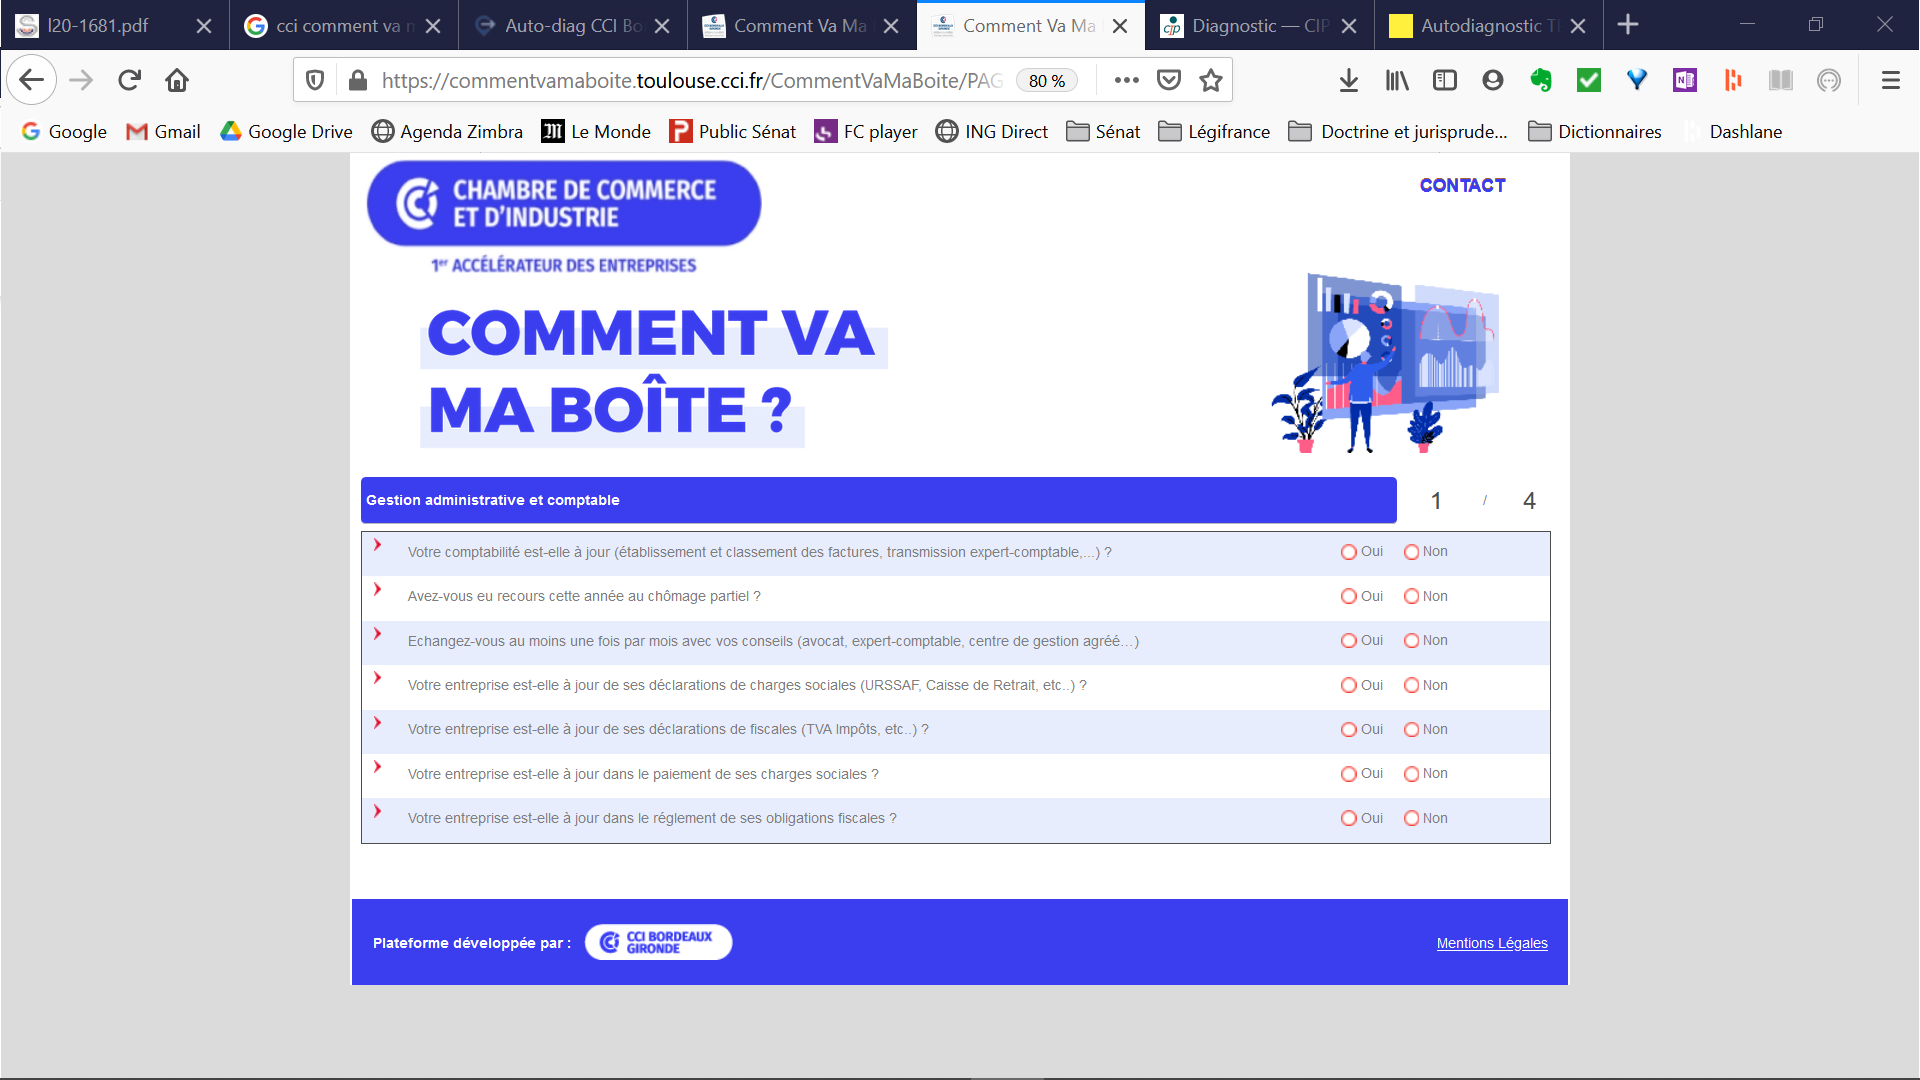Viewport: 1920px width, 1080px height.
Task: Bookmark this page with the star icon
Action: point(1211,80)
